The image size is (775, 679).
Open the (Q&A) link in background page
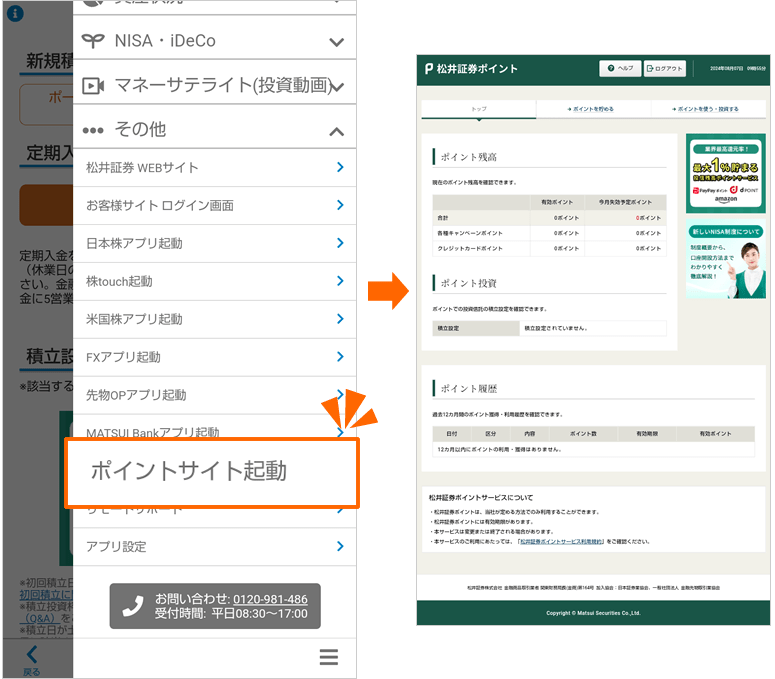[x=40, y=618]
